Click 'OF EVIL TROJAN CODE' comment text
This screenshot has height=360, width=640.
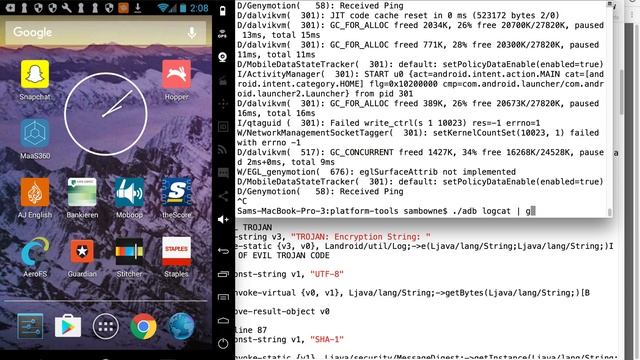[284, 256]
